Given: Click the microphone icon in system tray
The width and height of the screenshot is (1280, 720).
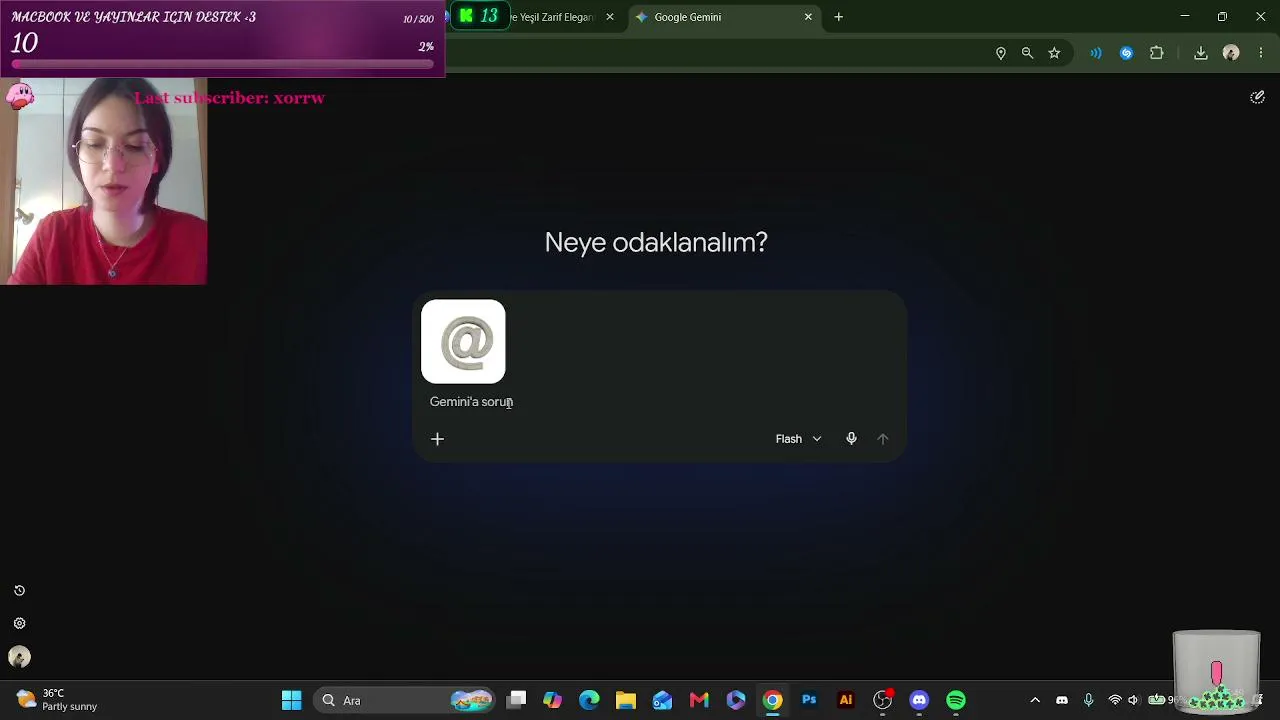Looking at the screenshot, I should click(x=1089, y=700).
